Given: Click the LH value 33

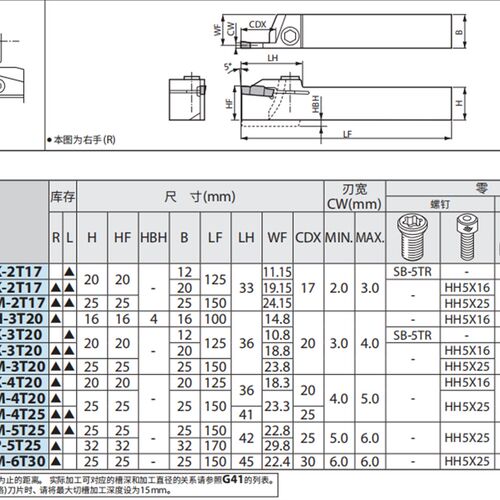Looking at the screenshot, I should 246,288.
